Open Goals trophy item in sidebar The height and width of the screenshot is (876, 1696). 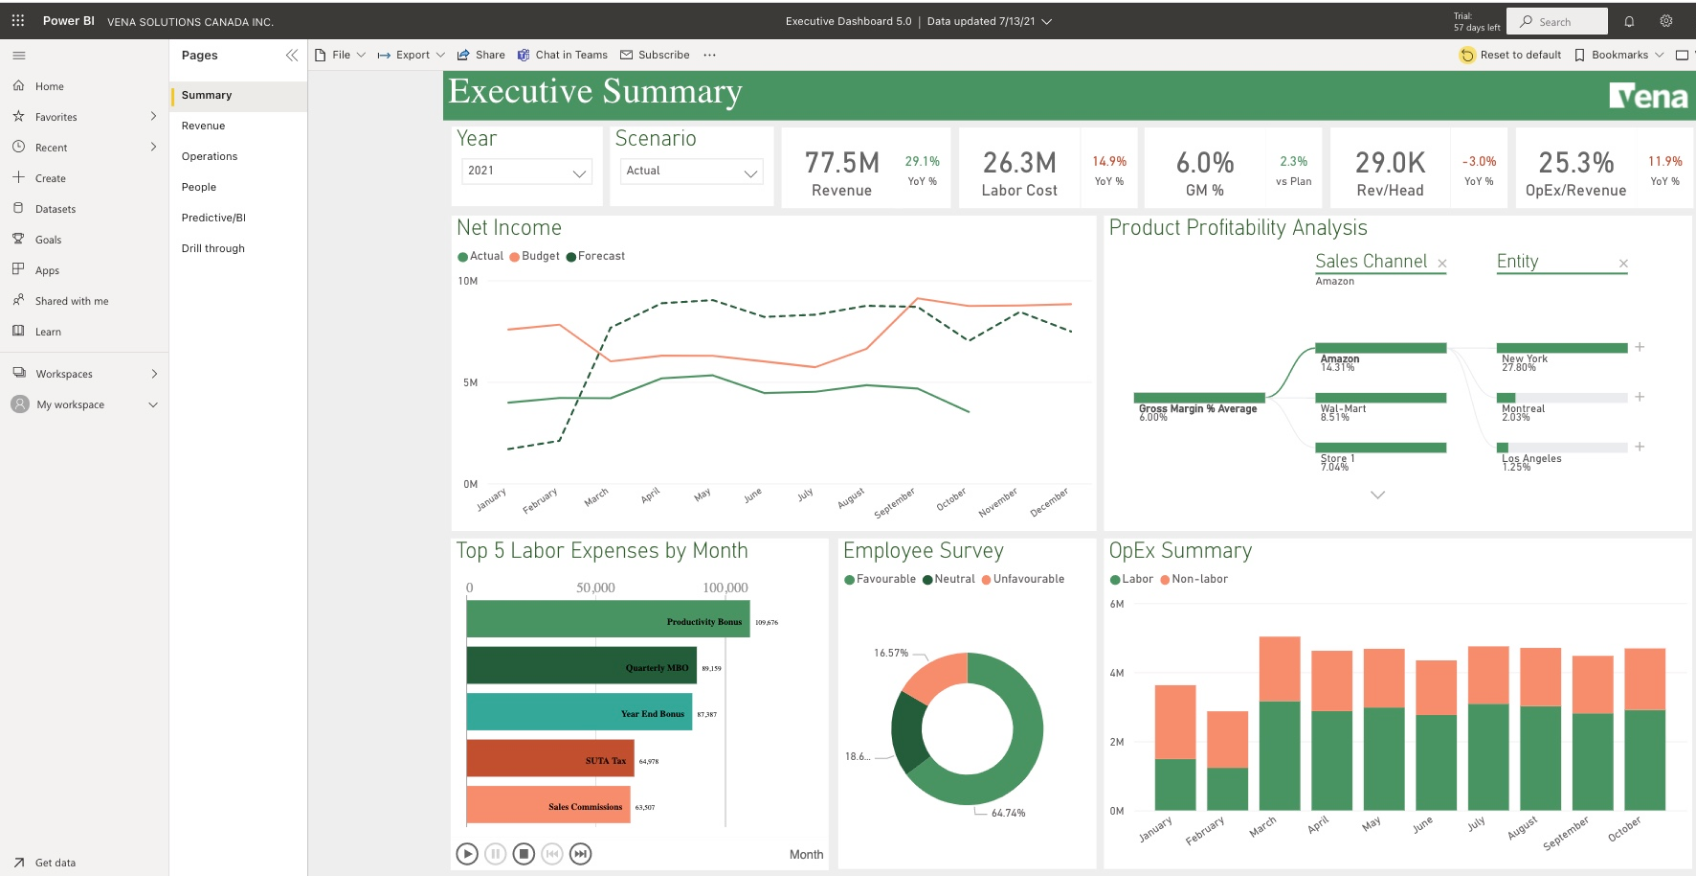48,240
